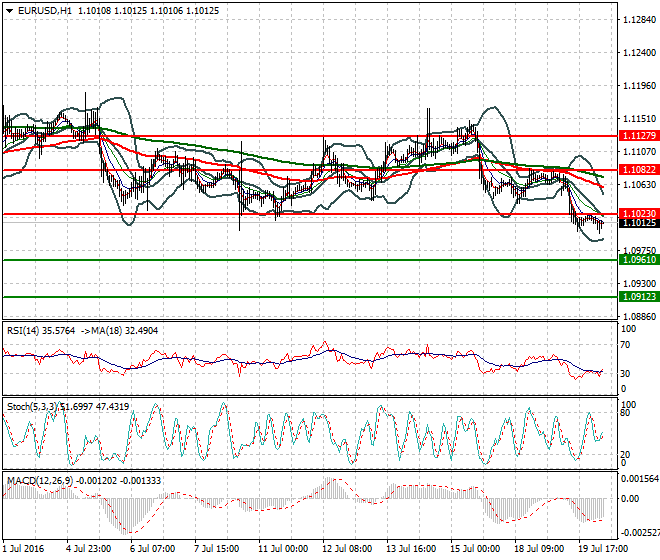Select the 1.11960 price scale value
The width and height of the screenshot is (660, 560).
tap(639, 85)
